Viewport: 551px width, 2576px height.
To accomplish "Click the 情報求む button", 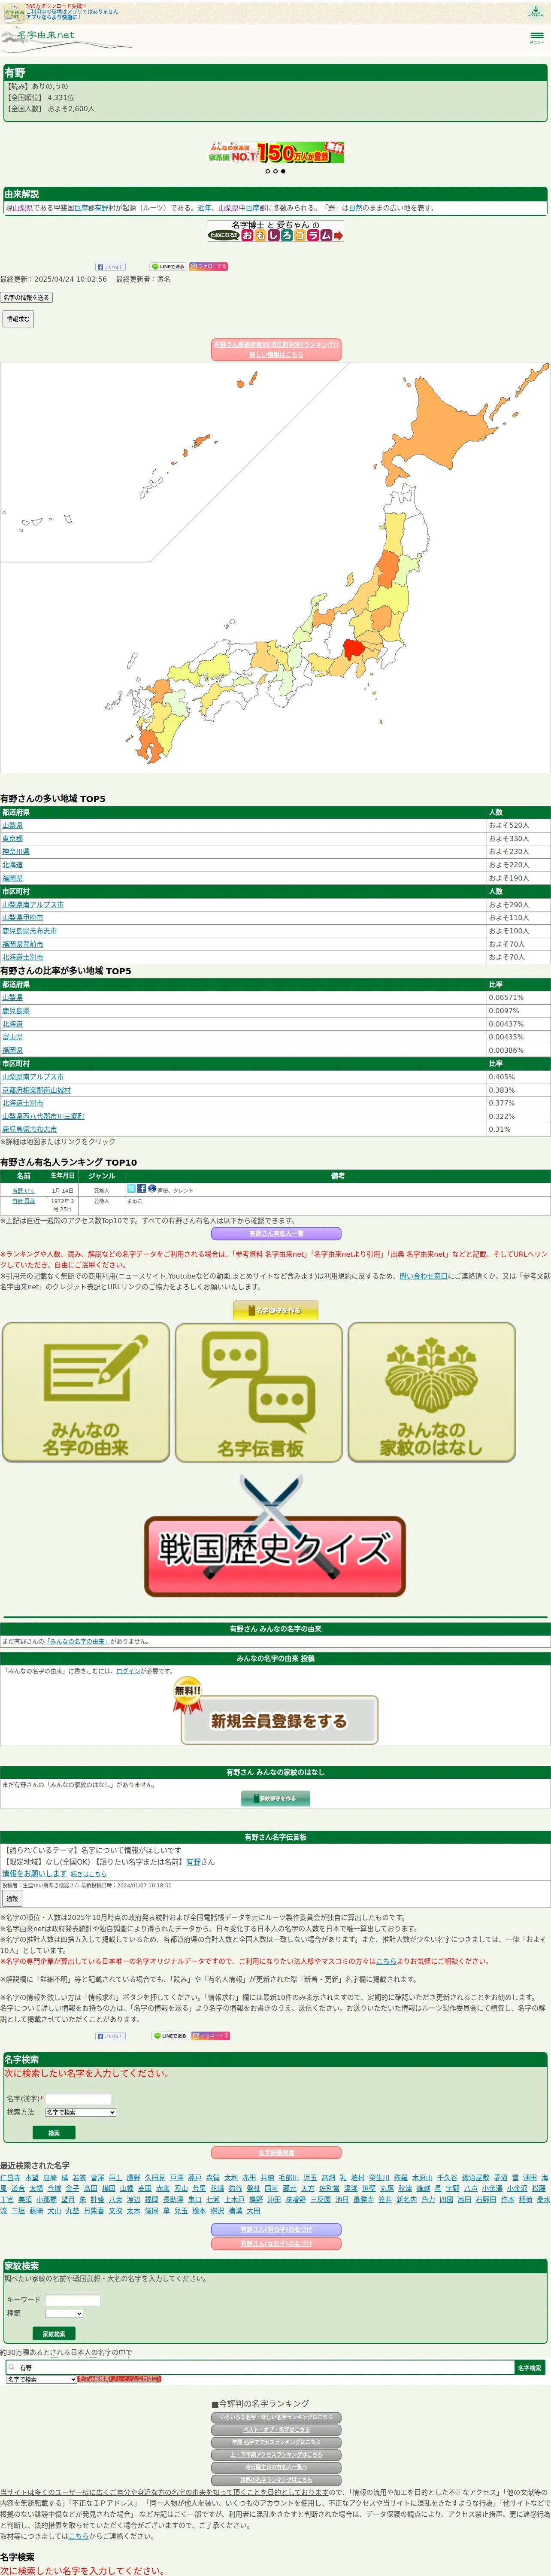I will pyautogui.click(x=18, y=319).
